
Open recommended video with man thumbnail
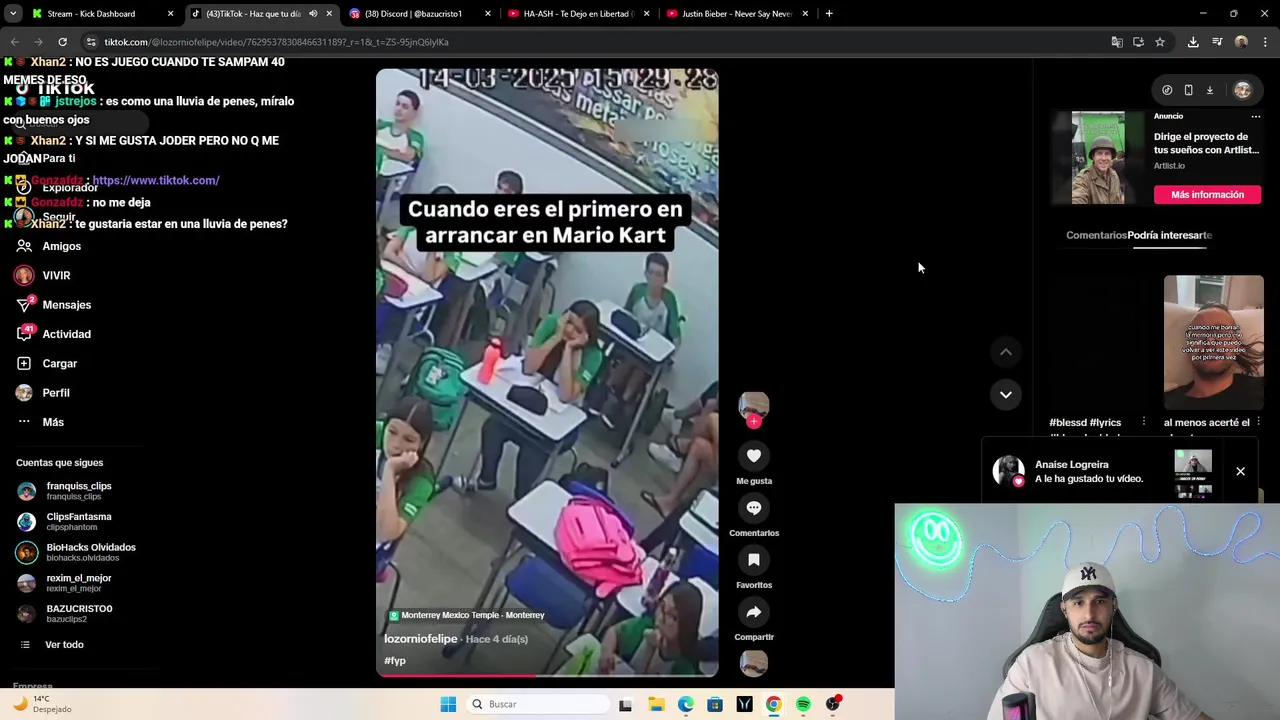tap(1213, 343)
